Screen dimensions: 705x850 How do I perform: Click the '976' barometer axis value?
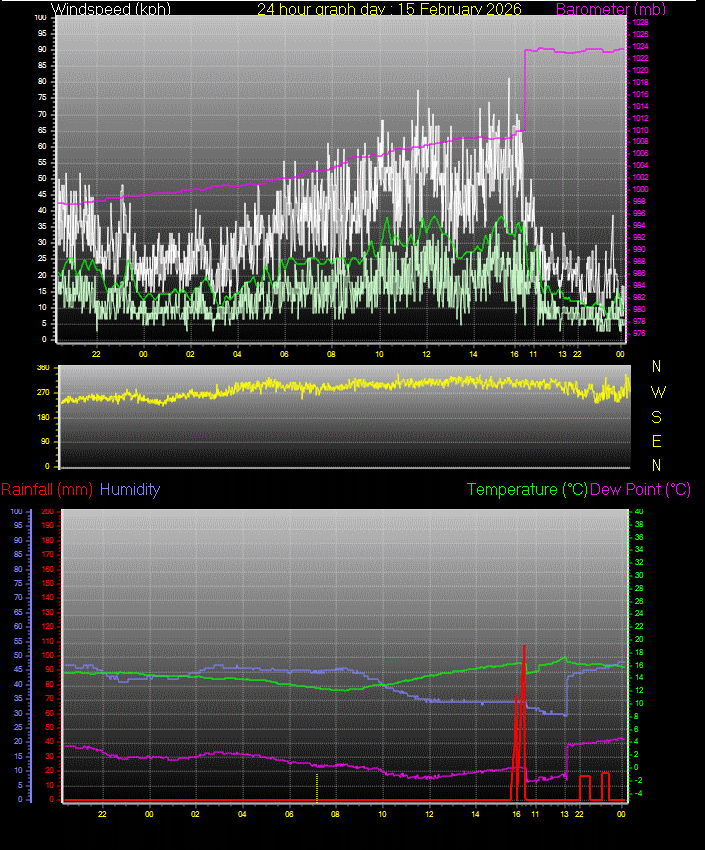click(639, 333)
